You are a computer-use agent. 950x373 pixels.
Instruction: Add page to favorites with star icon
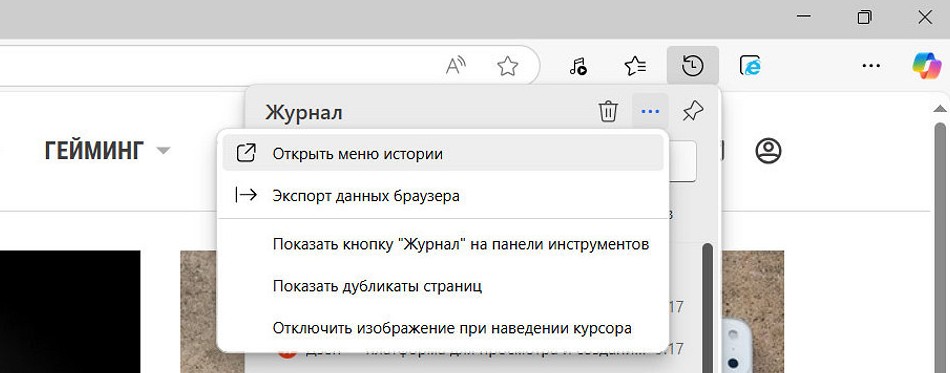coord(507,65)
